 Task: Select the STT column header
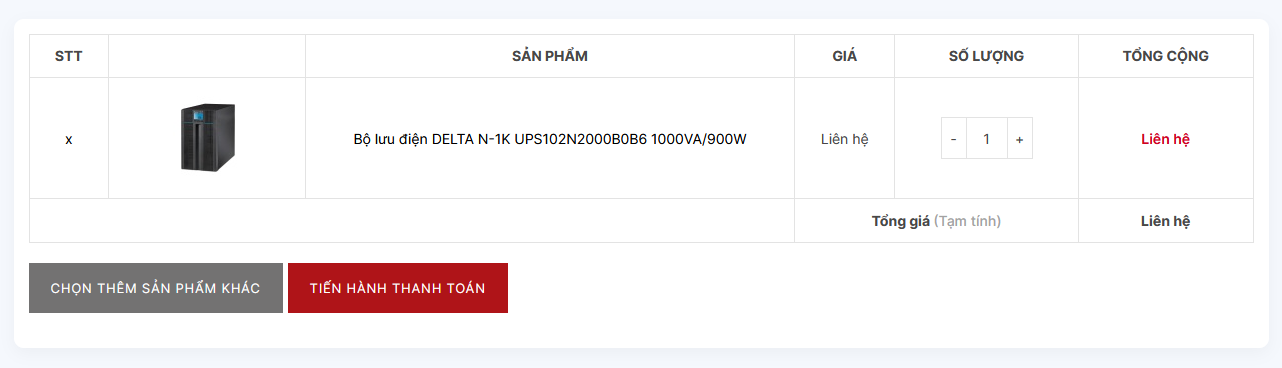[x=69, y=56]
